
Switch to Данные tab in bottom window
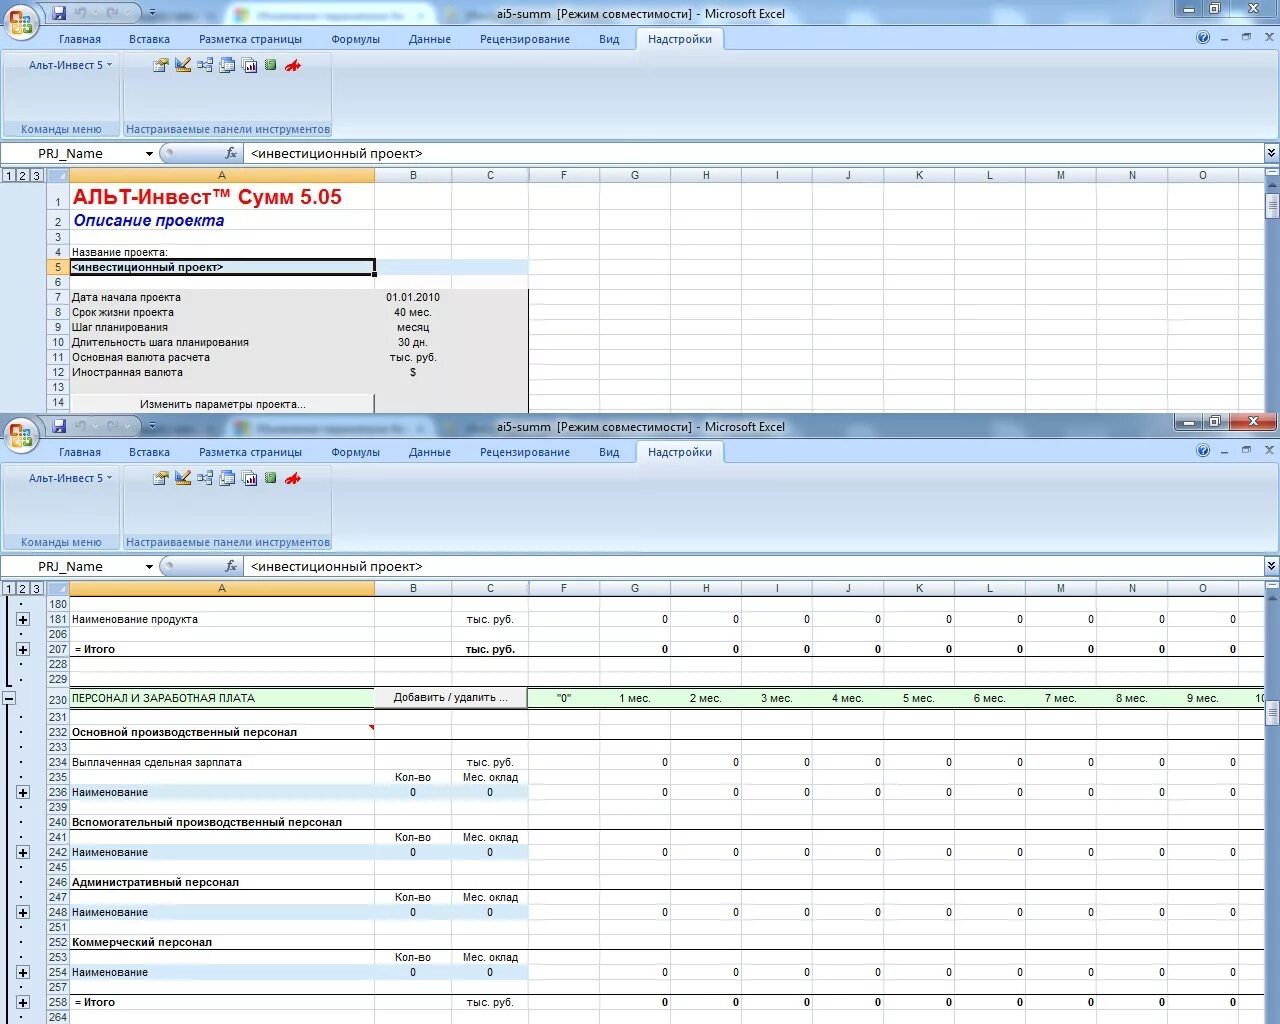click(x=430, y=452)
